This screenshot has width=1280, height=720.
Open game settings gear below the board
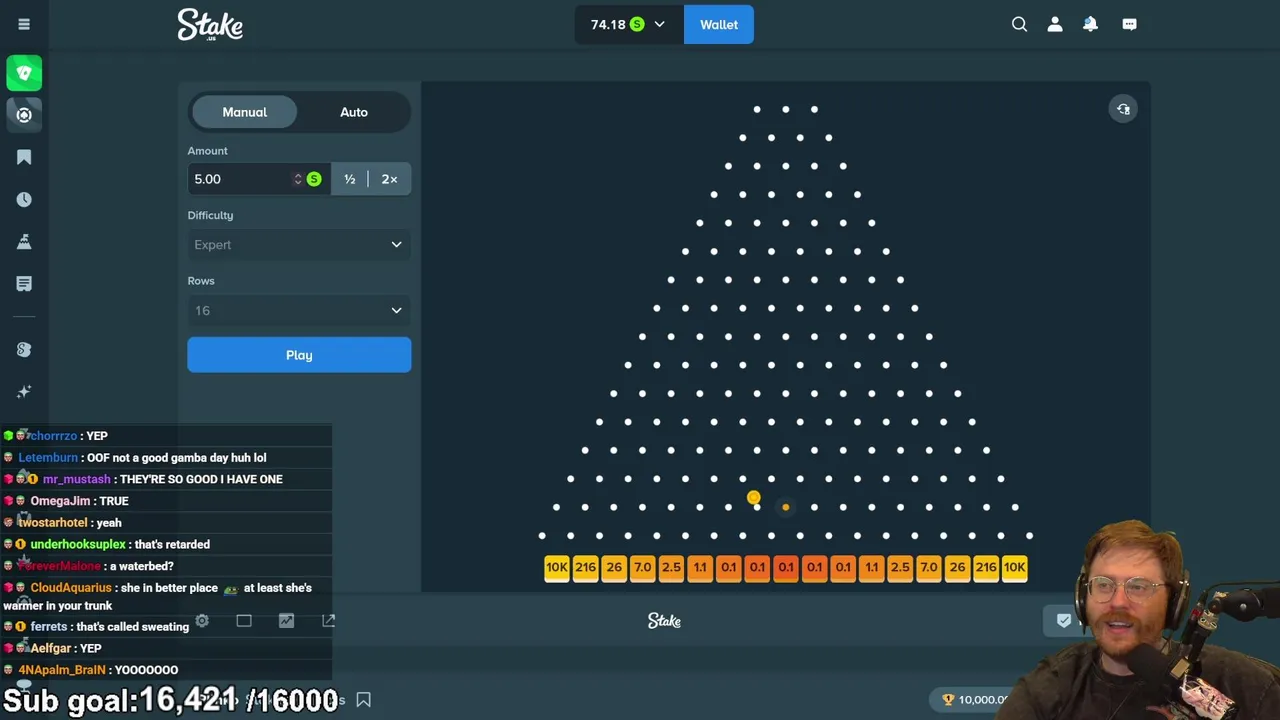pyautogui.click(x=202, y=621)
